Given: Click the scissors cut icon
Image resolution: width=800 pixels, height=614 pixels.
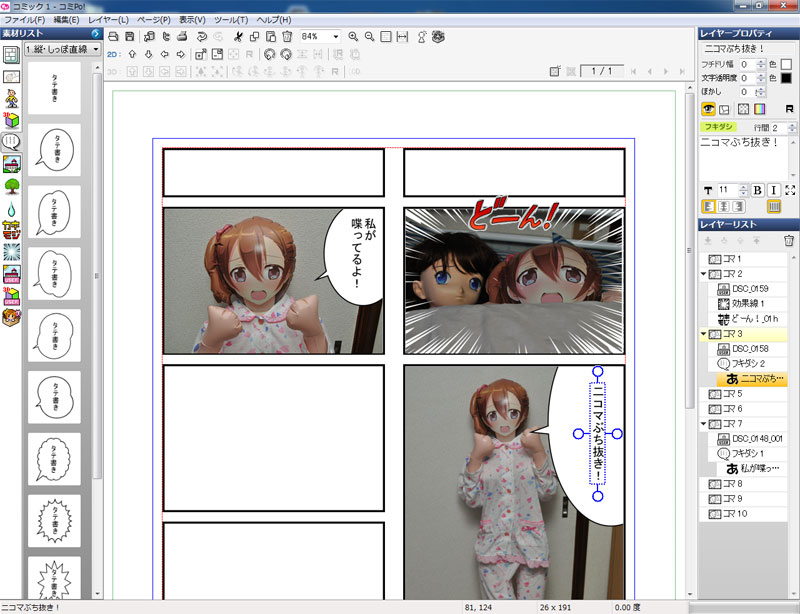Looking at the screenshot, I should pyautogui.click(x=238, y=37).
